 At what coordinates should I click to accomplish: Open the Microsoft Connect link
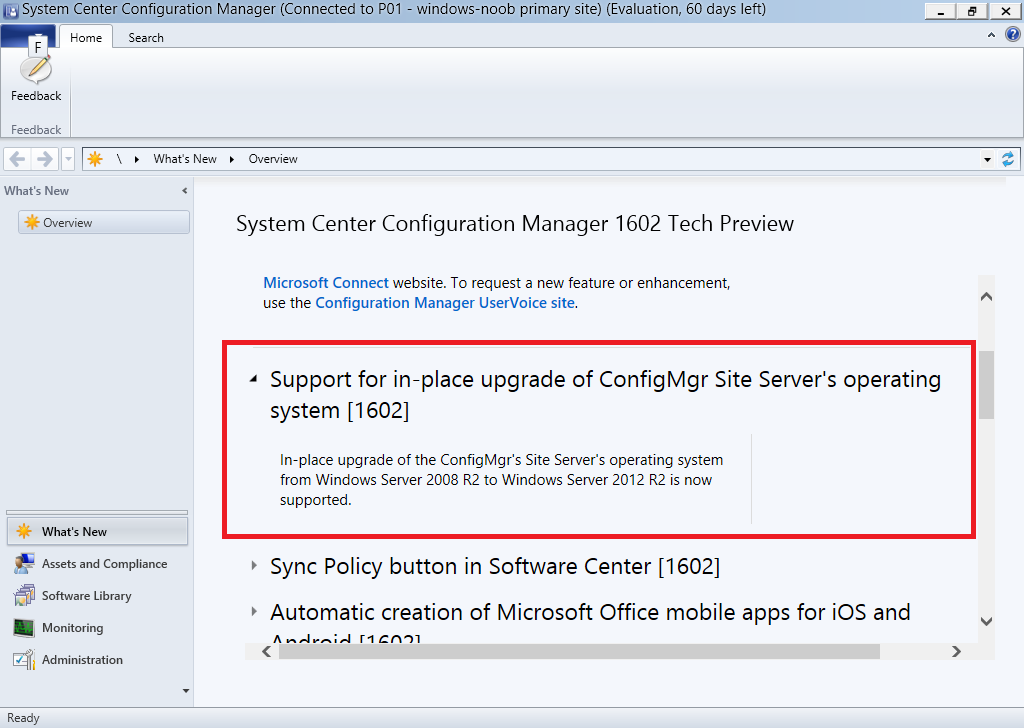(x=326, y=283)
